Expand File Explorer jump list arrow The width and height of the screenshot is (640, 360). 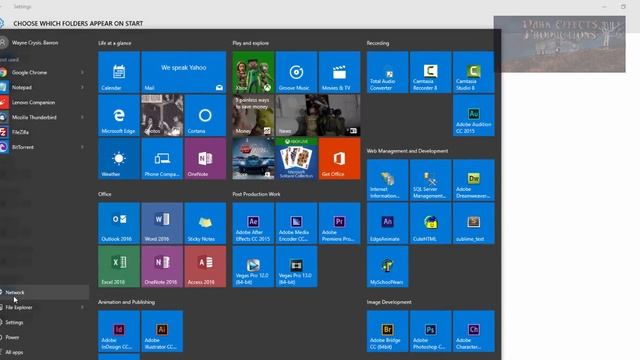click(82, 307)
